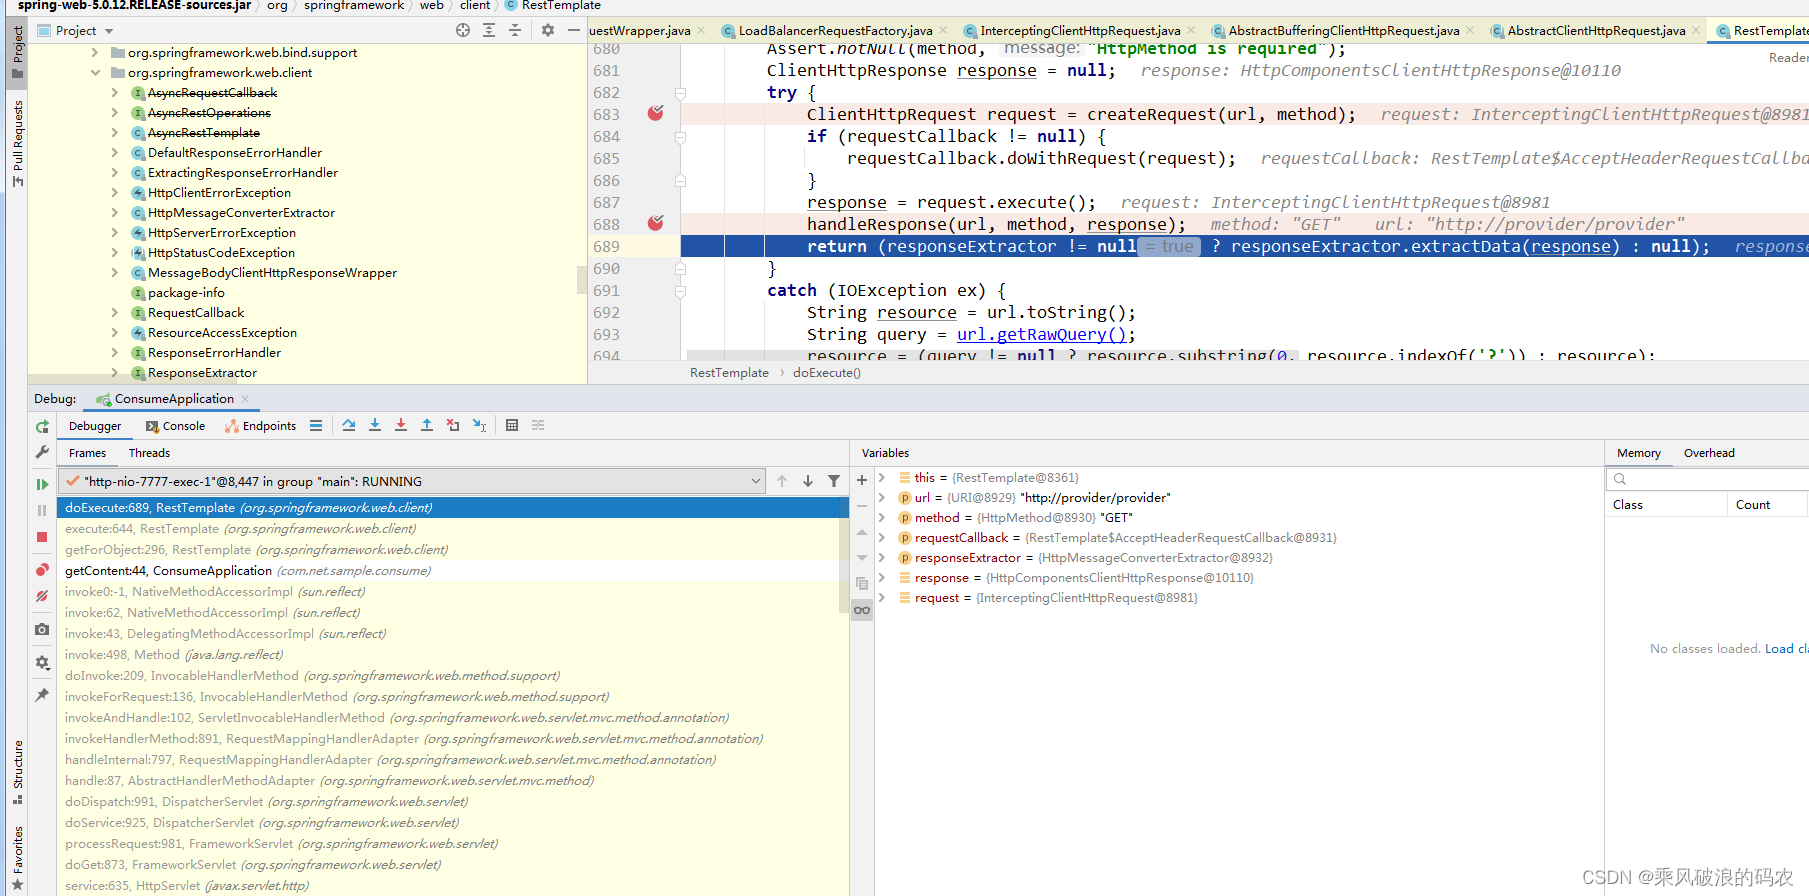The width and height of the screenshot is (1809, 896).
Task: Open Project panel settings gear
Action: pyautogui.click(x=548, y=30)
